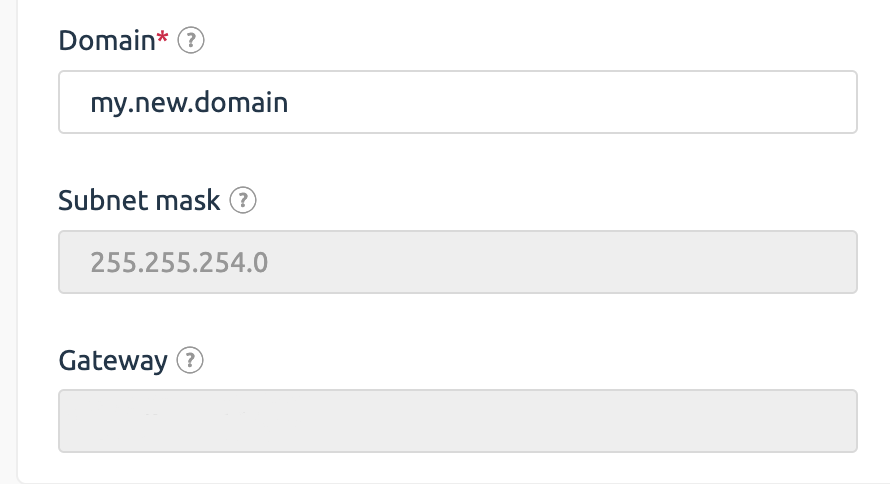Click the word 'domain' in my.new.domain
The width and height of the screenshot is (890, 484).
[x=241, y=102]
